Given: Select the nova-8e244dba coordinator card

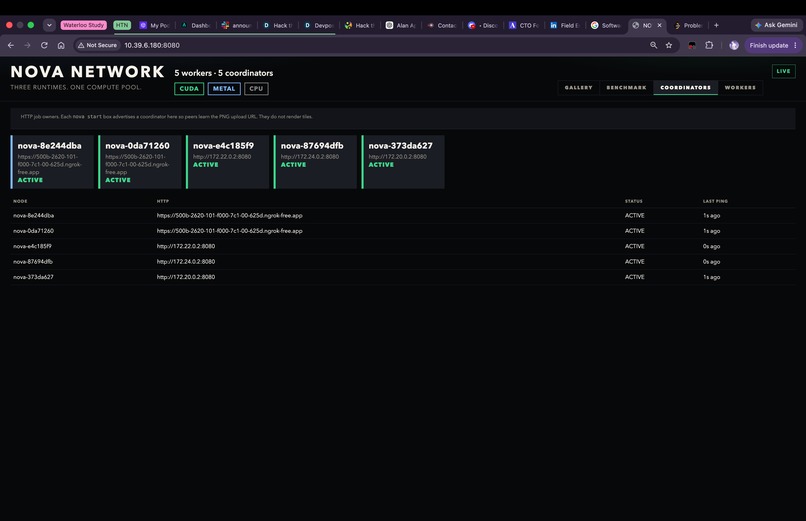Looking at the screenshot, I should click(52, 162).
